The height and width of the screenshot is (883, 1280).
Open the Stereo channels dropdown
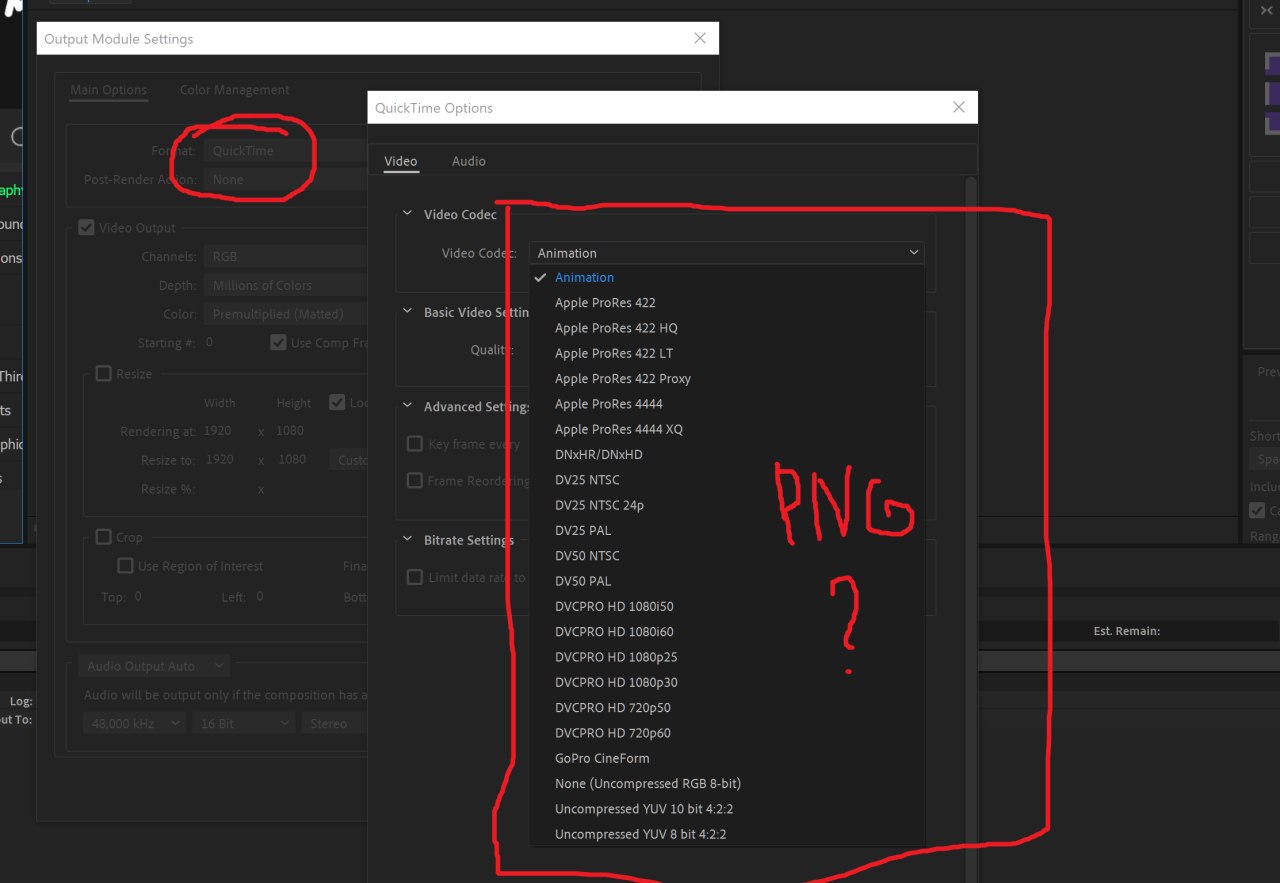335,723
